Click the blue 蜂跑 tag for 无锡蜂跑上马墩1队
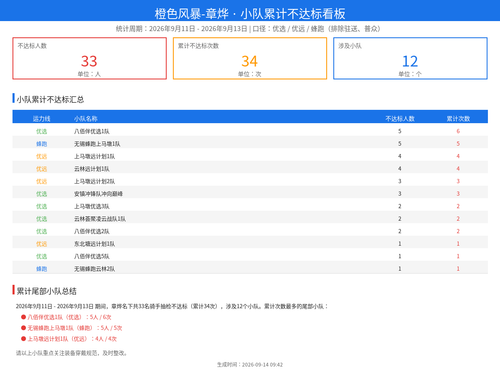 (42, 144)
